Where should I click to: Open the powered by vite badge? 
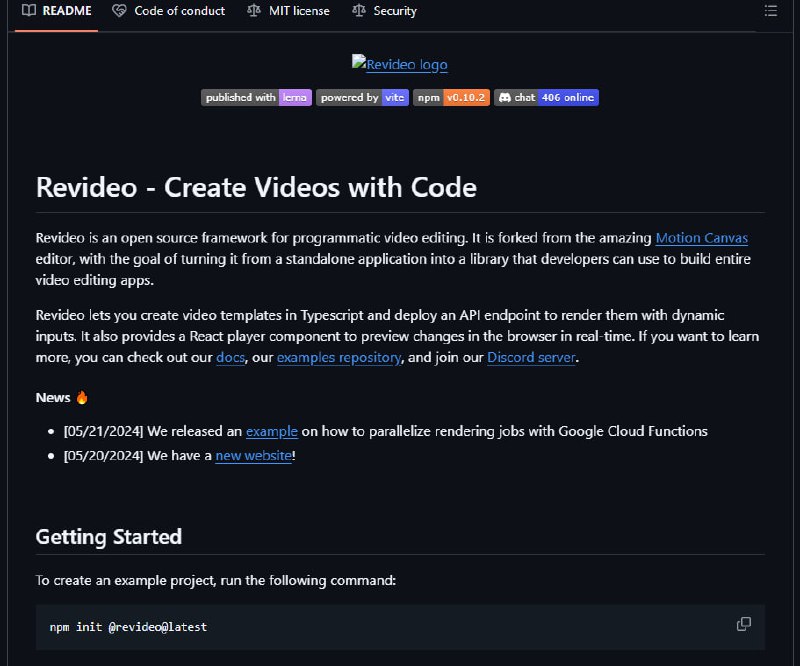[362, 97]
